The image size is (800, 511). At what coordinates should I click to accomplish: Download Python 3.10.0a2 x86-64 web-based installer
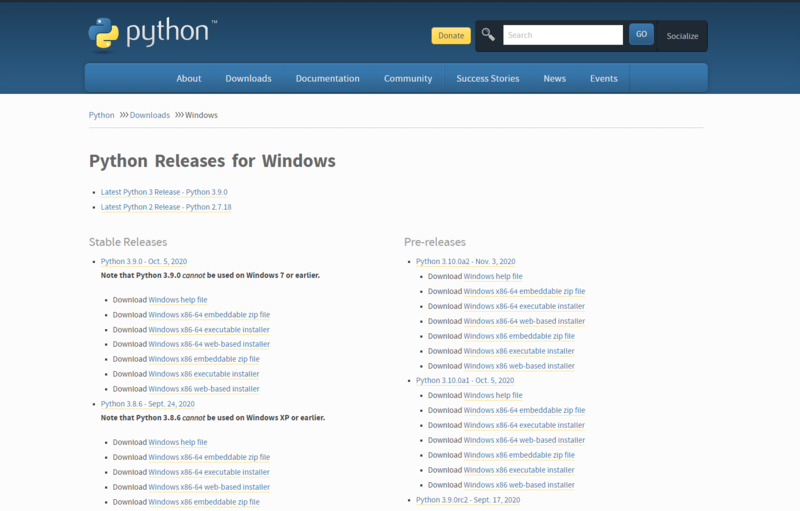tap(524, 321)
